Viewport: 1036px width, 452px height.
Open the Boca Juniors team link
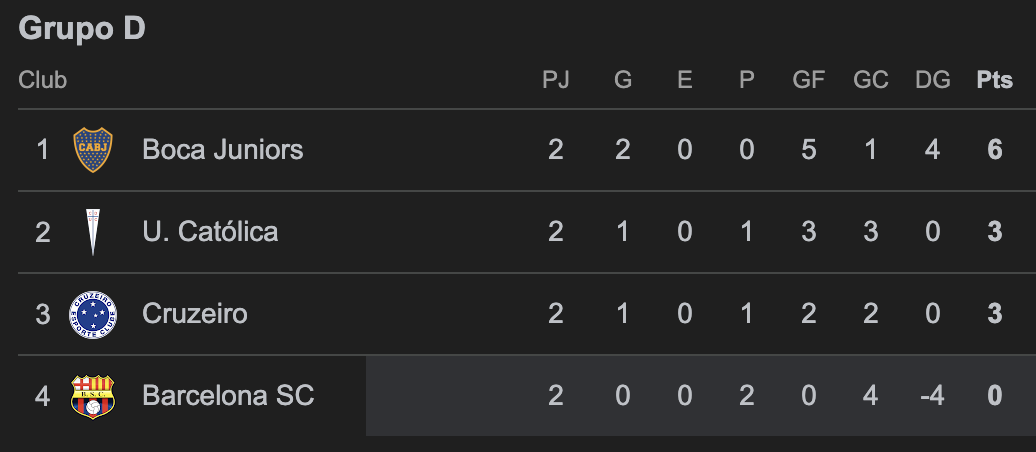point(222,150)
